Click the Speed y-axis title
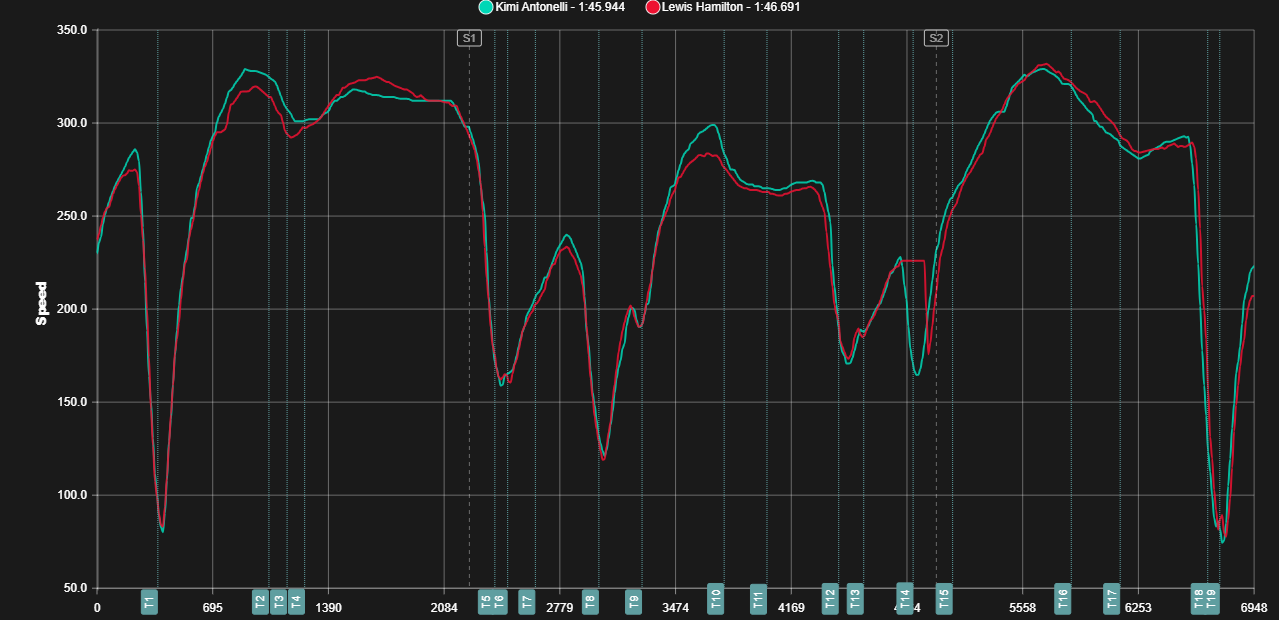Viewport: 1279px width, 620px height. 42,305
